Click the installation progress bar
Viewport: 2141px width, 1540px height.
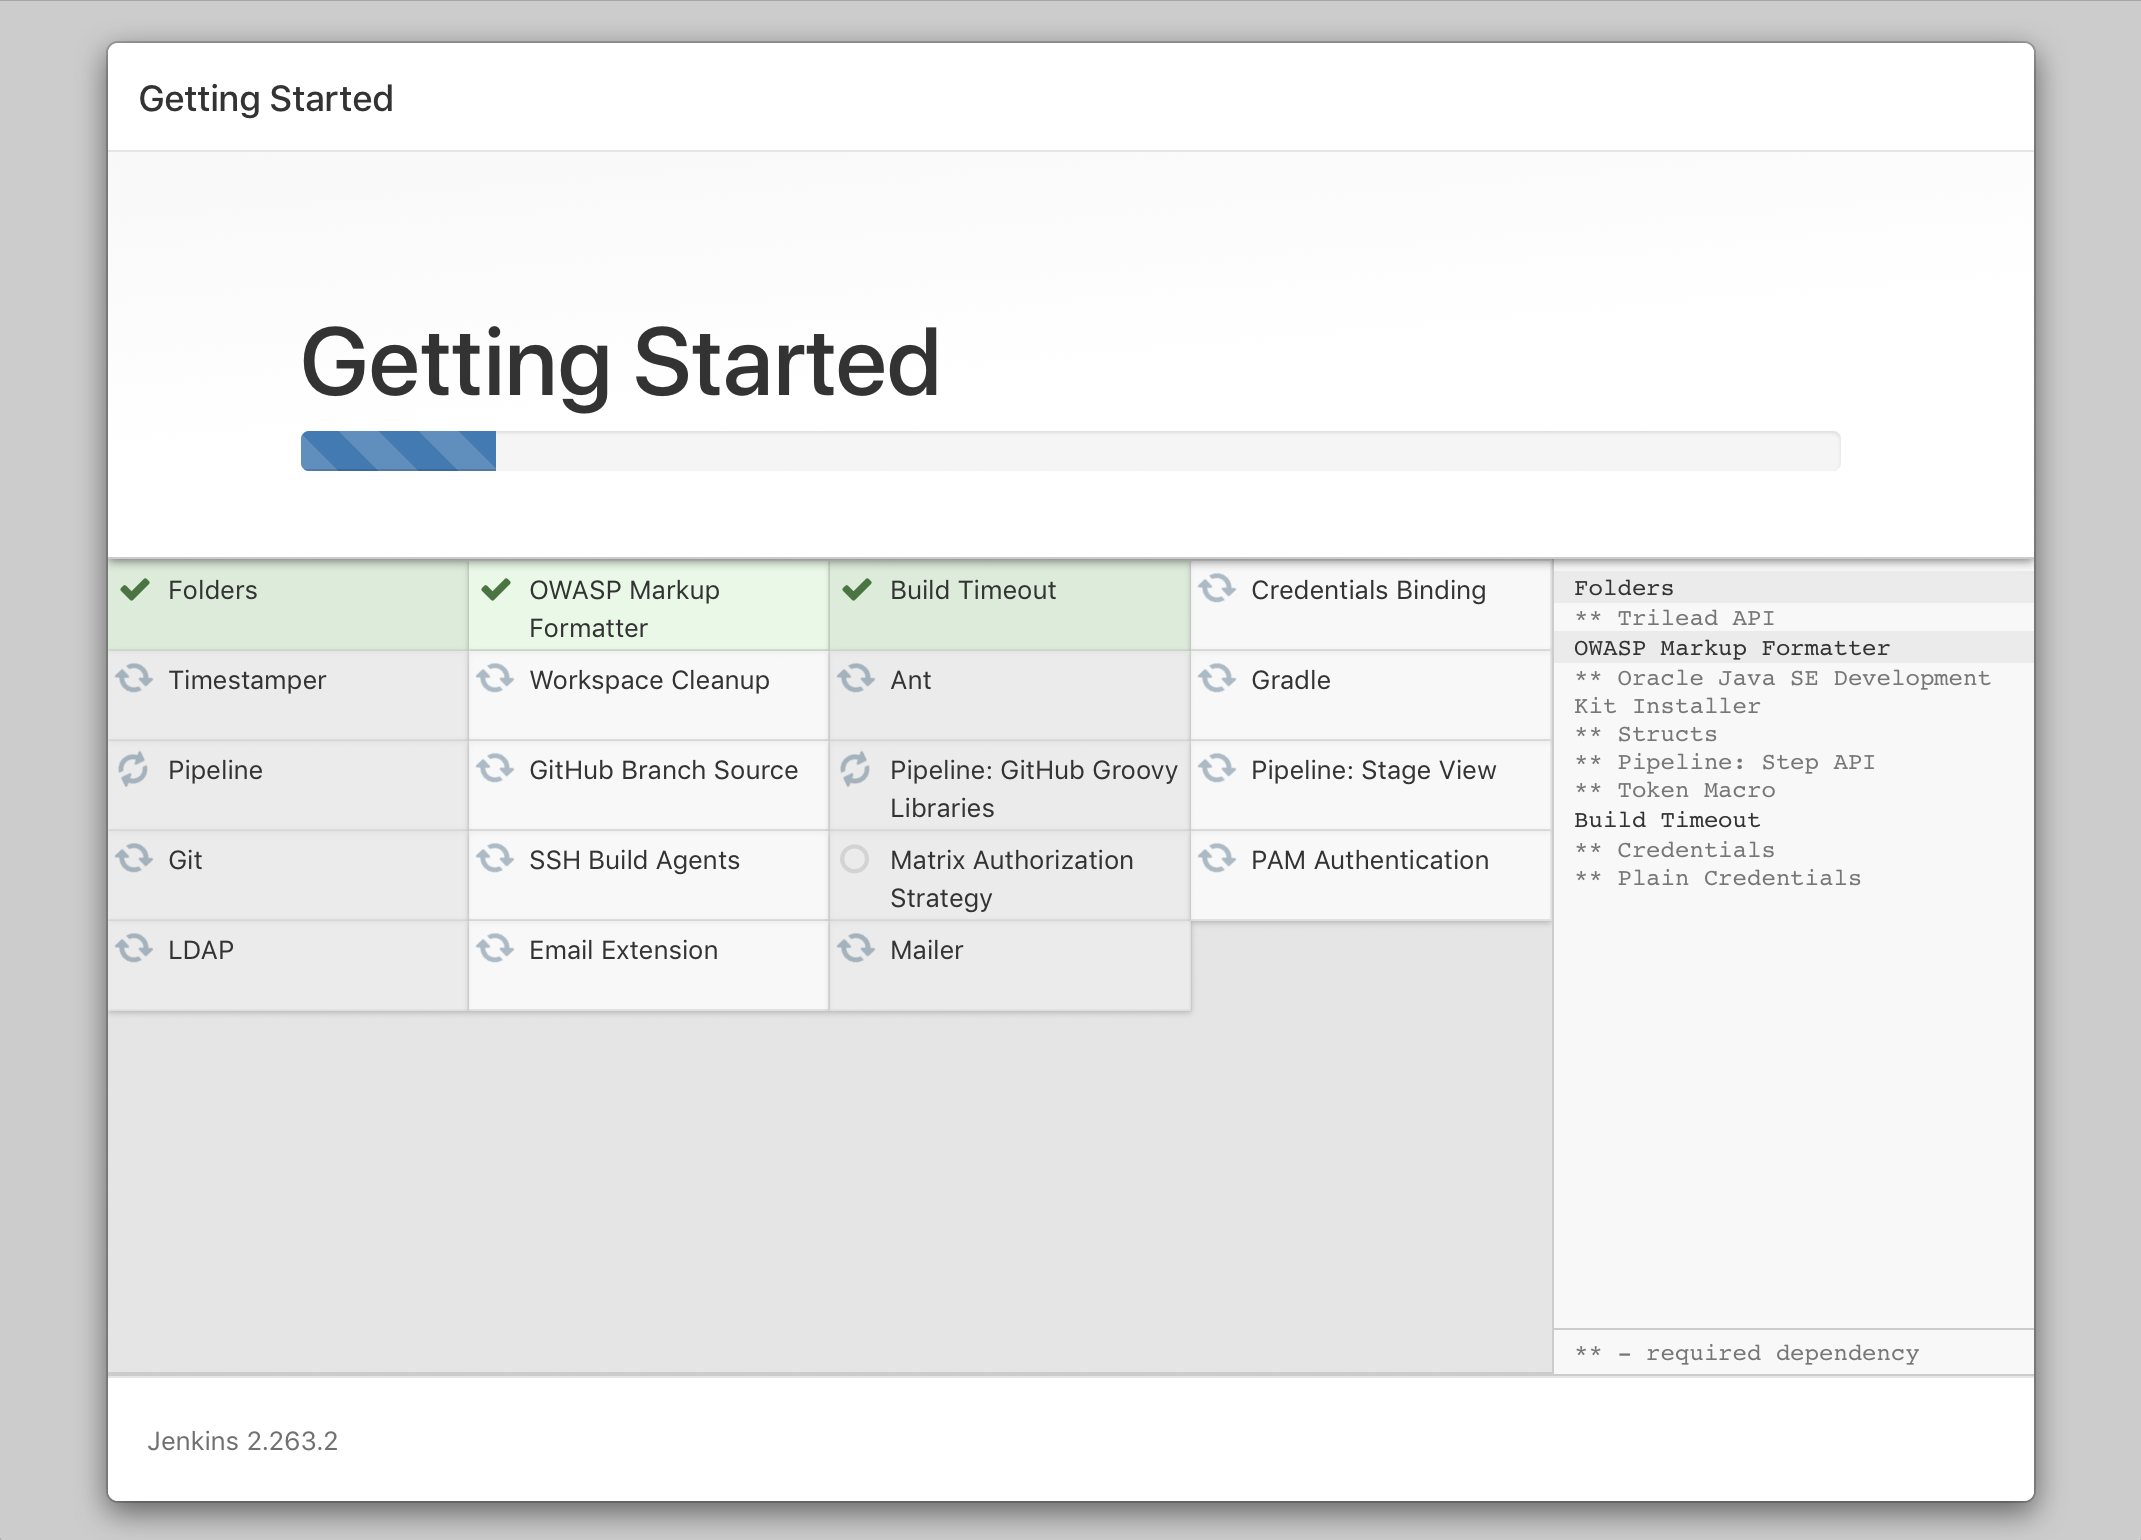click(x=1070, y=451)
